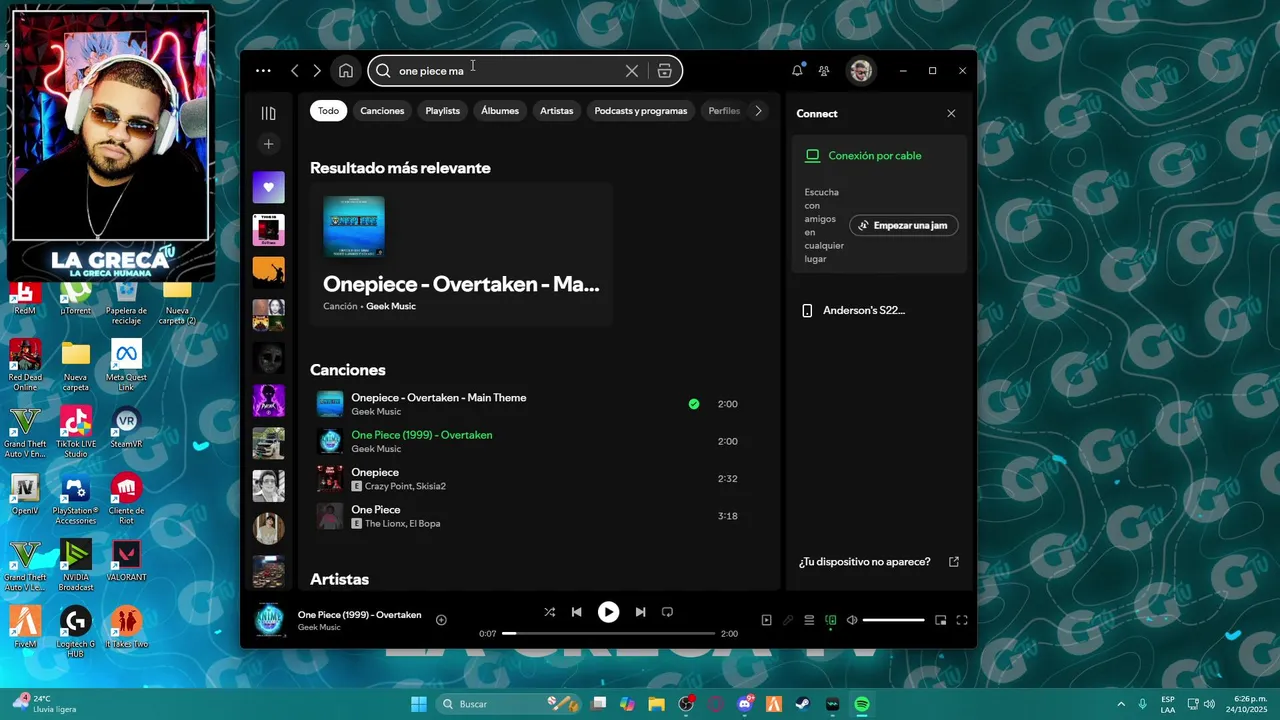This screenshot has width=1280, height=720.
Task: Create a playlist with the plus icon
Action: pyautogui.click(x=268, y=144)
